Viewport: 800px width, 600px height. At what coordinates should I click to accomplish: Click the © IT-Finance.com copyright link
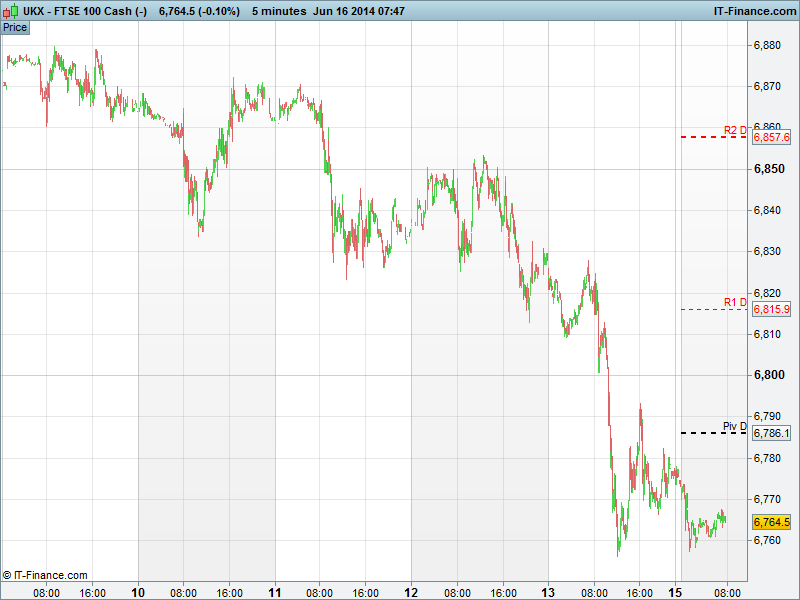[x=45, y=575]
